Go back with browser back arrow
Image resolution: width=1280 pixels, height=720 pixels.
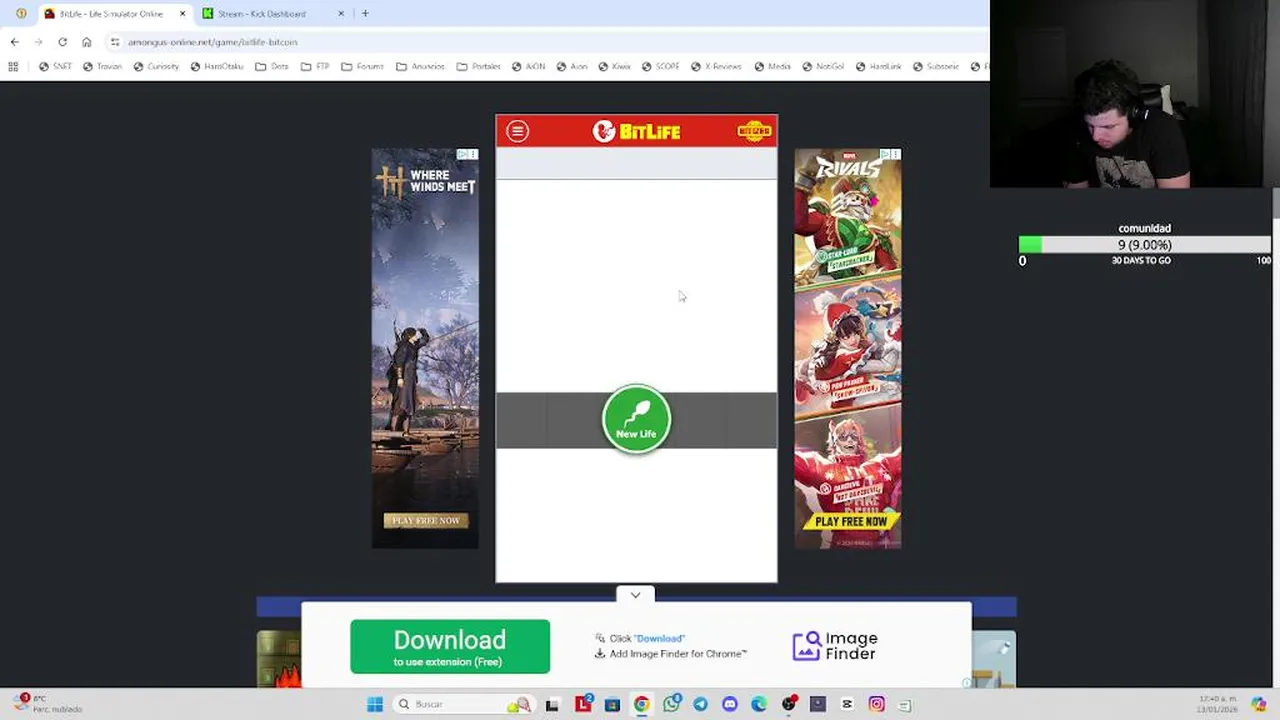coord(14,42)
